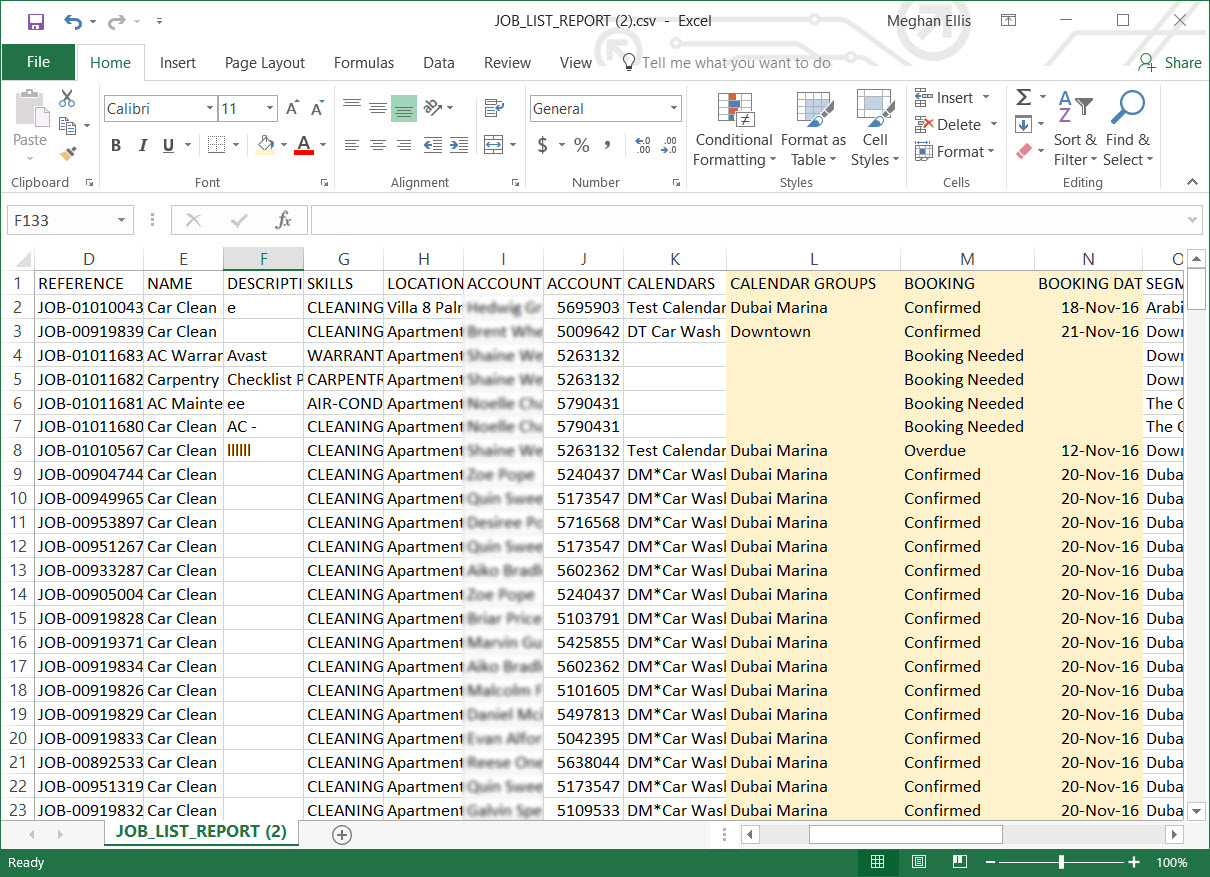Toggle Bold formatting
1210x877 pixels.
[116, 145]
